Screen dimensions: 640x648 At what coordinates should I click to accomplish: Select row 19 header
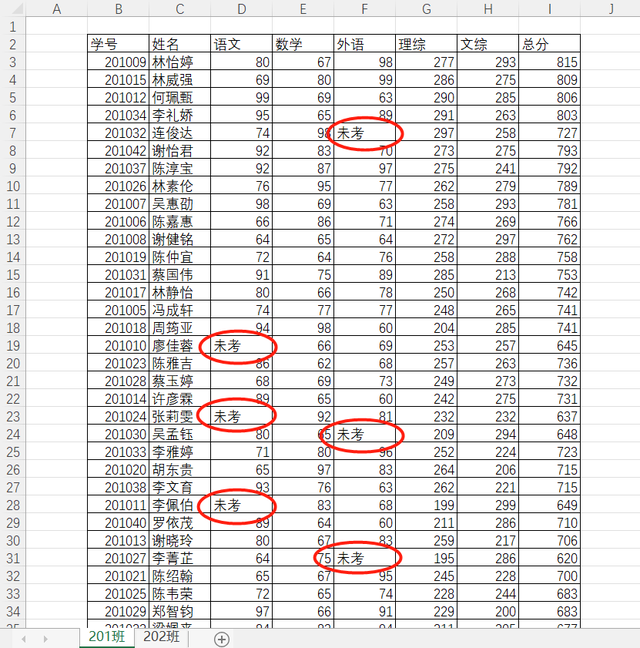click(13, 345)
